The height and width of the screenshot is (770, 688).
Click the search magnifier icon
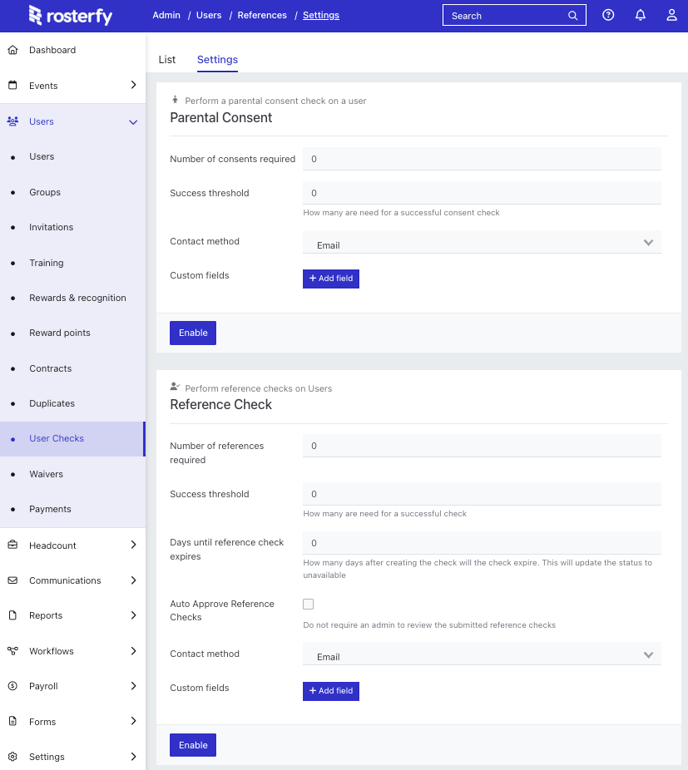[573, 16]
